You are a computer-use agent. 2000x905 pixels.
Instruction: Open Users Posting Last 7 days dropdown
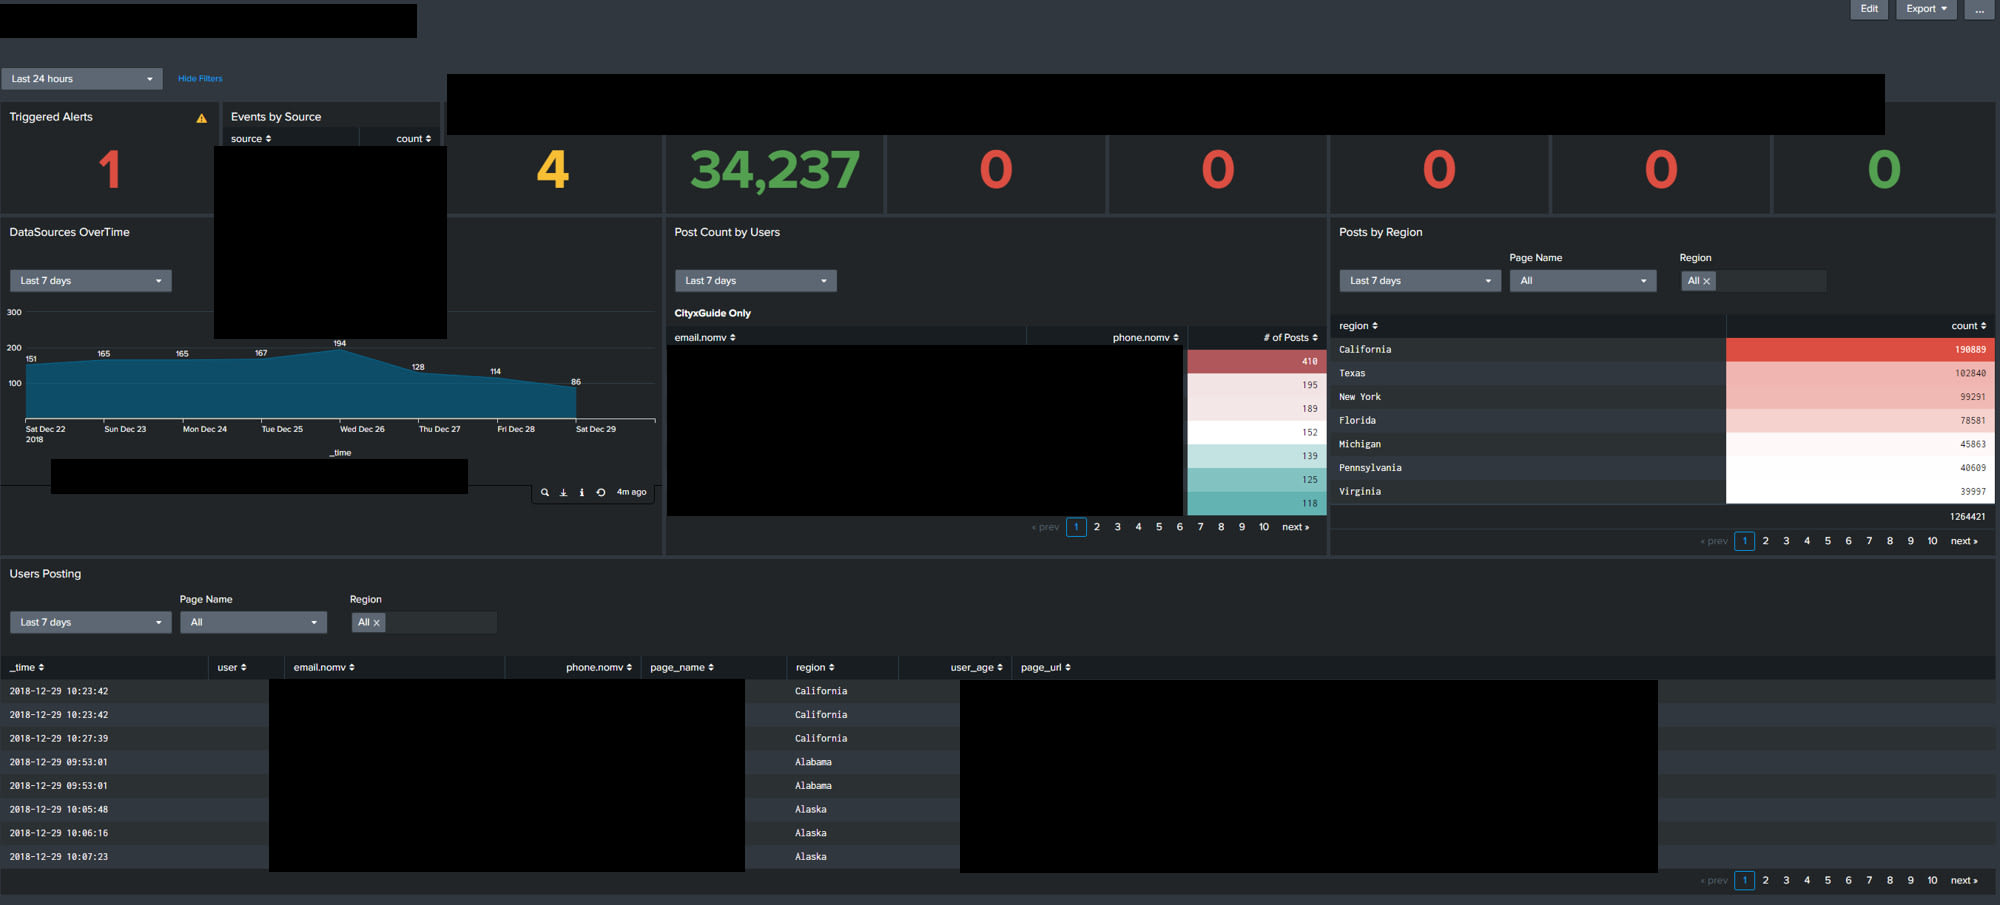[91, 623]
